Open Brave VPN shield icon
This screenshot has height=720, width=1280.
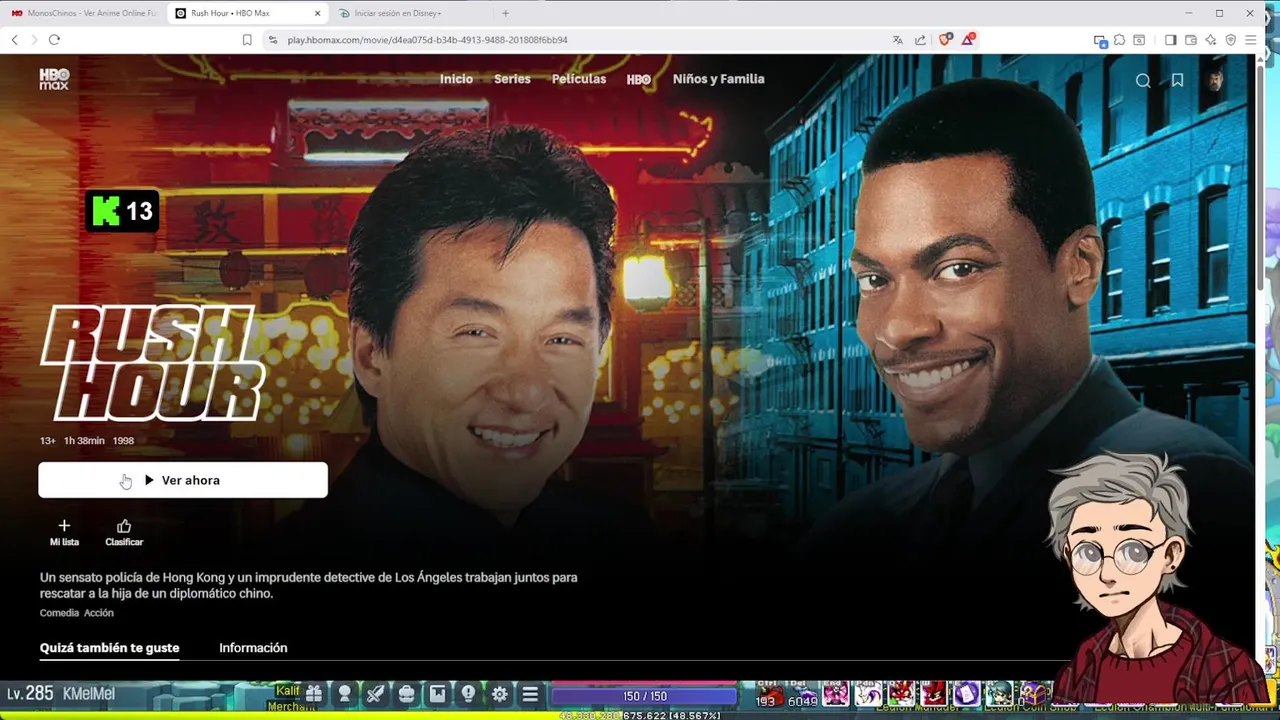[x=1230, y=40]
